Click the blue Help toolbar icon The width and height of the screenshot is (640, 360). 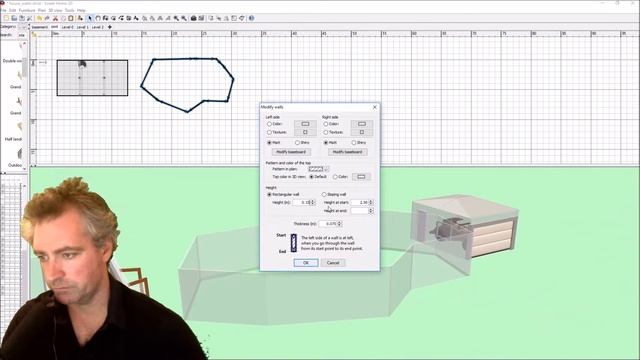[251, 18]
